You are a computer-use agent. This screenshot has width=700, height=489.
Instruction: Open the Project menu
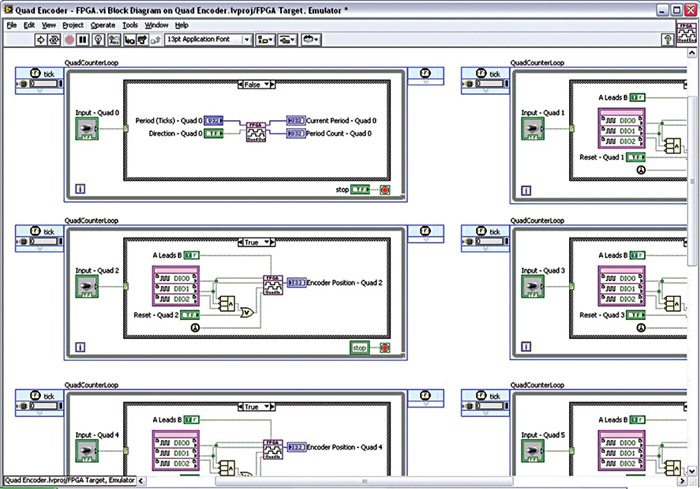(72, 24)
